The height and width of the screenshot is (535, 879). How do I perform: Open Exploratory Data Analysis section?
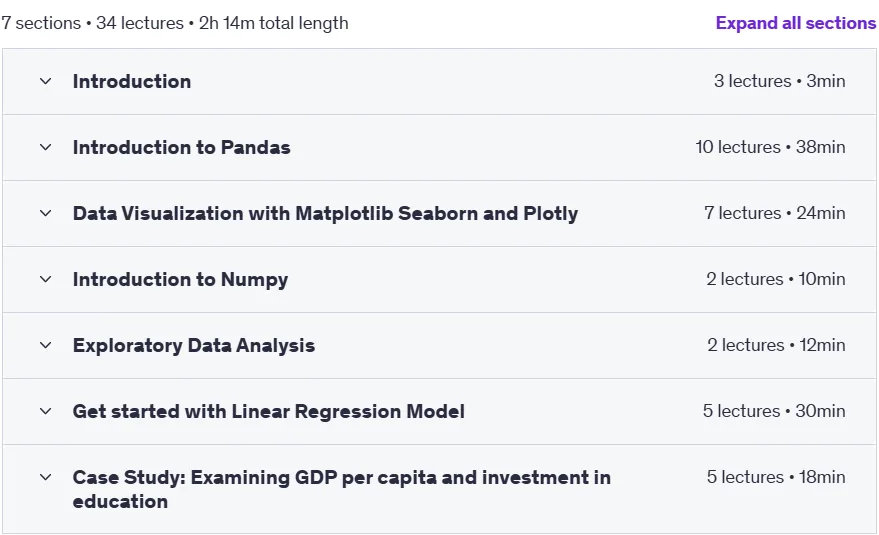click(194, 345)
